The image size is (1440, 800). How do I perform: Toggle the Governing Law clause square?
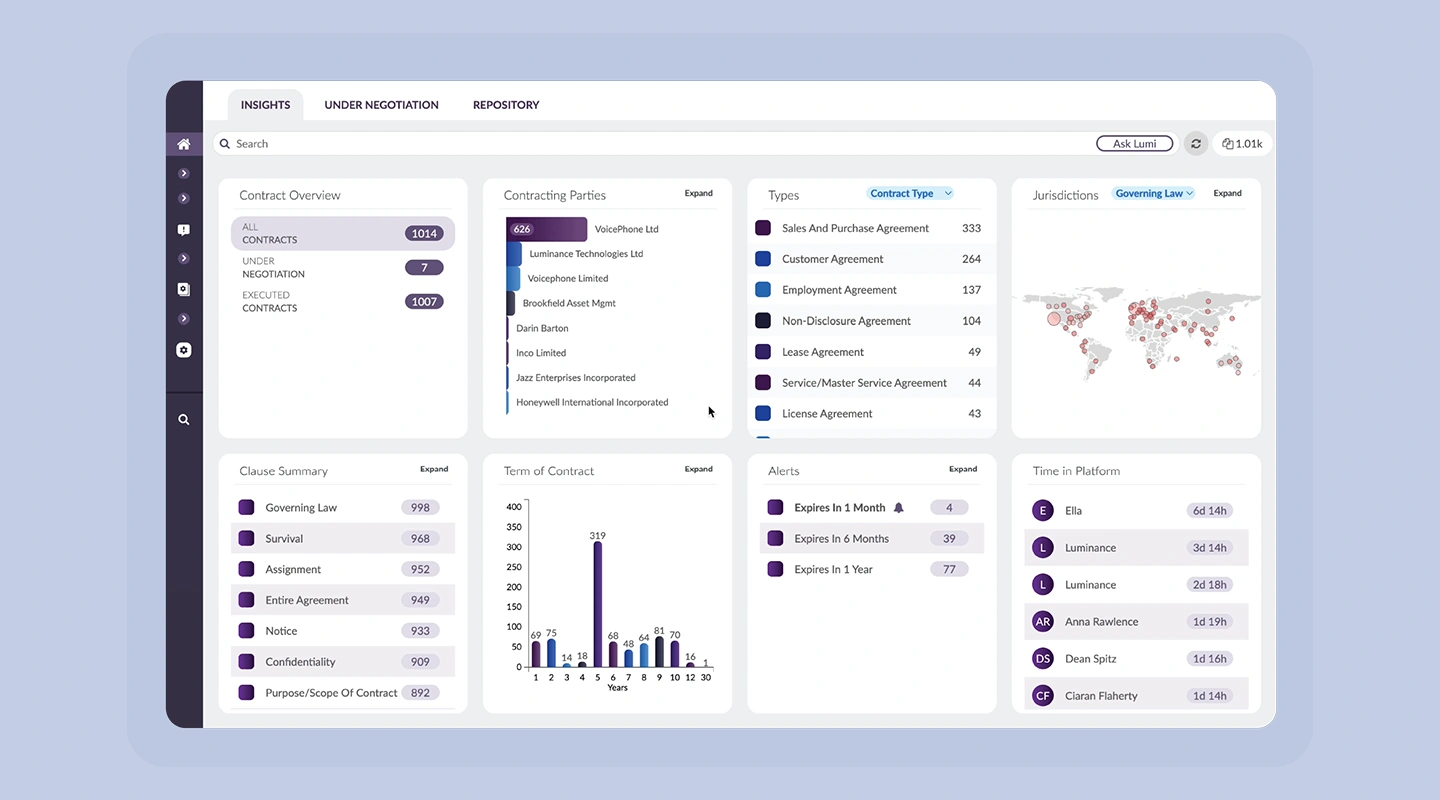(246, 508)
